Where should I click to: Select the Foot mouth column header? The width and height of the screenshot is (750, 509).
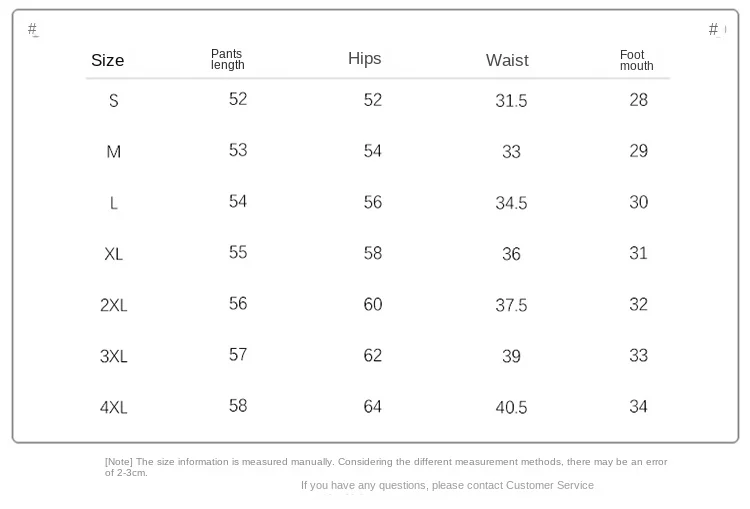coord(636,61)
